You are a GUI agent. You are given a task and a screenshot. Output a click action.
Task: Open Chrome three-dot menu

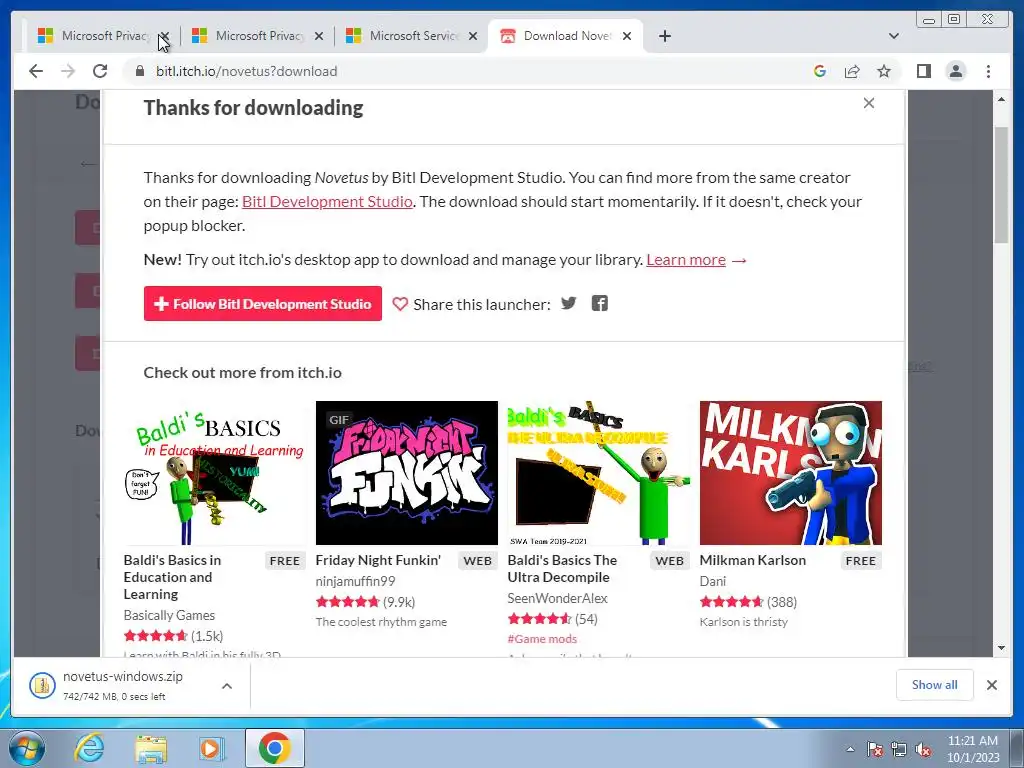(988, 71)
